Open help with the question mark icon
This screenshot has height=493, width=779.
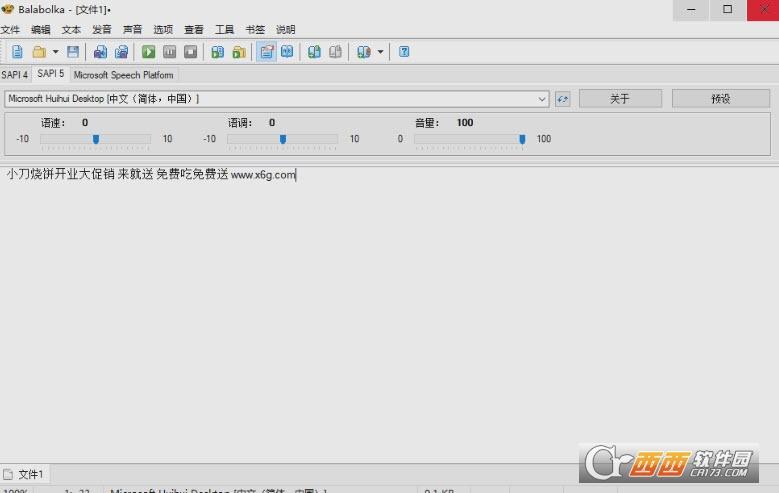pos(404,52)
